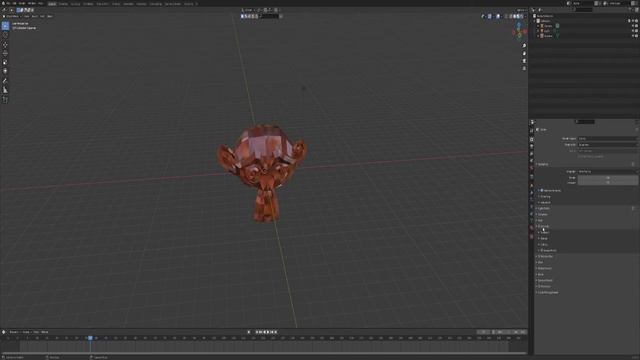
Task: Toggle the Freestyle checkbox
Action: [x=540, y=287]
